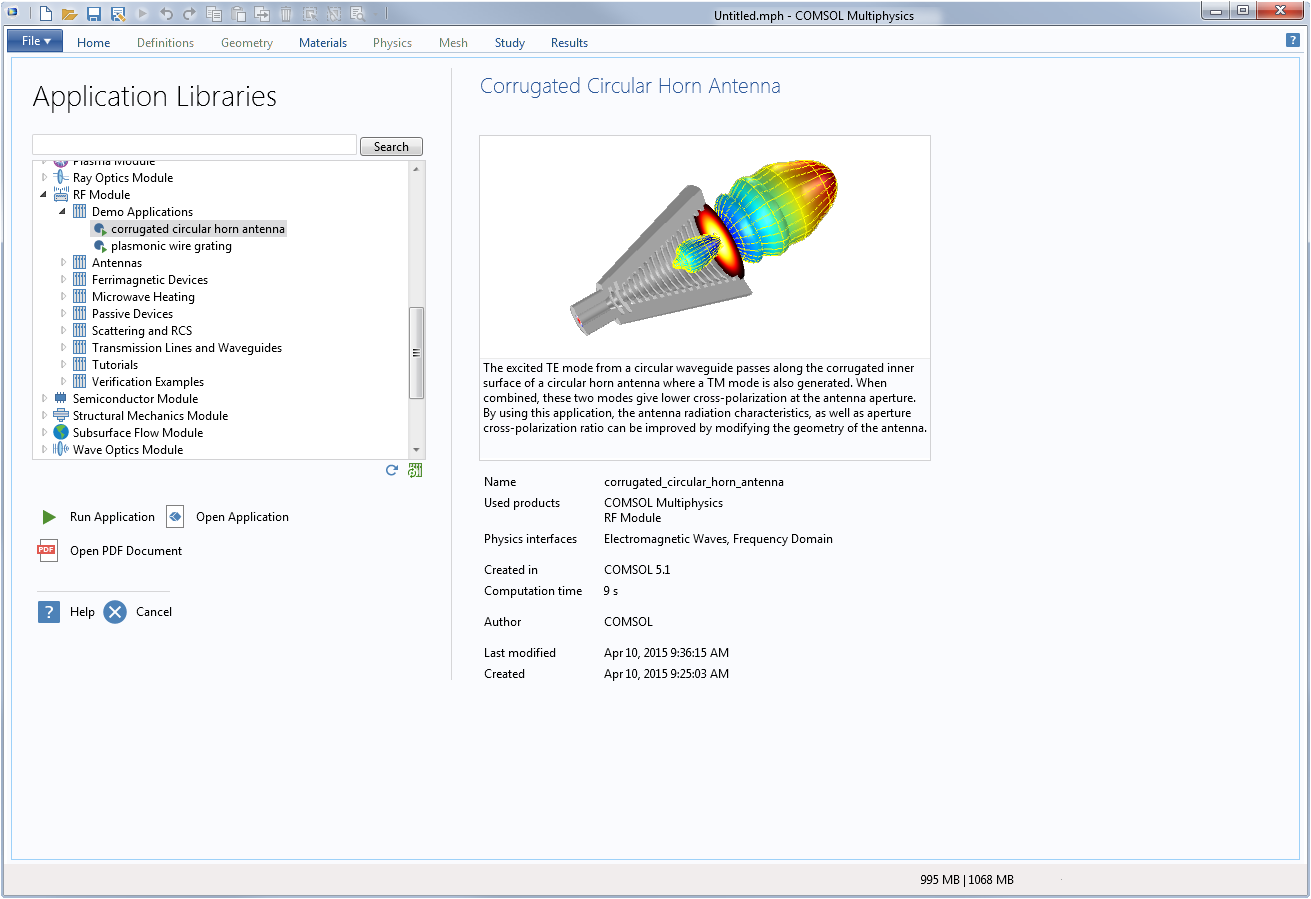Screen dimensions: 1311x899
Task: Click the library search input field
Action: point(194,145)
